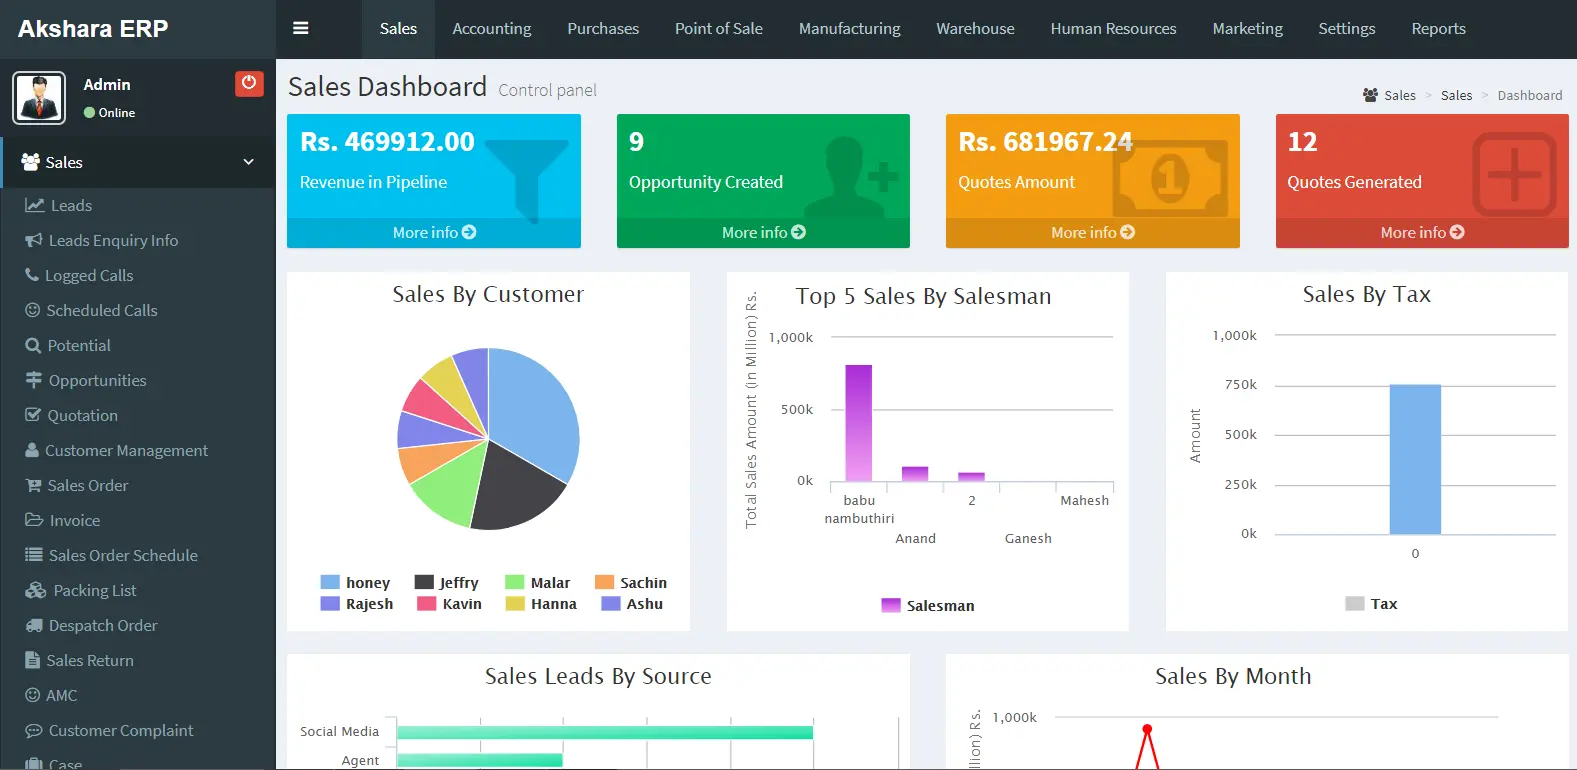The height and width of the screenshot is (770, 1577).
Task: Click the Sales Order Schedule list icon
Action: click(x=34, y=555)
